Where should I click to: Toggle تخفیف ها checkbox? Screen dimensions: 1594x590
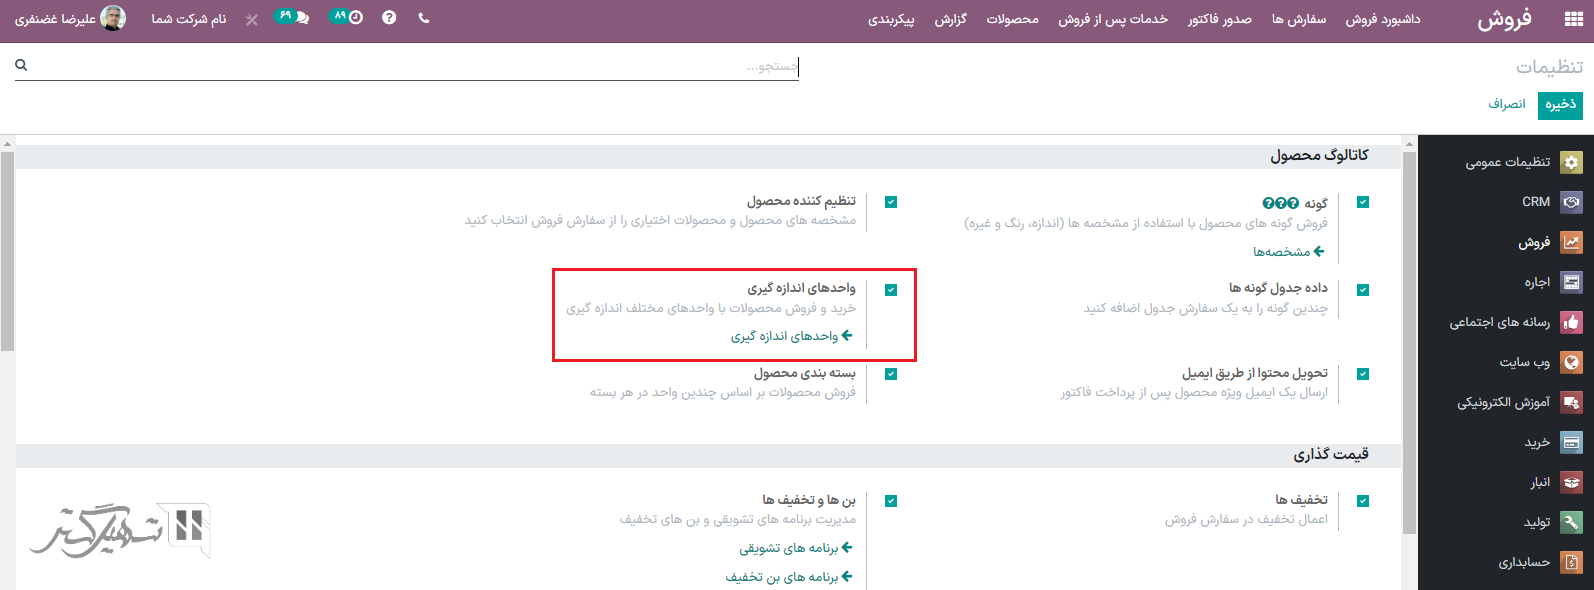pos(1363,501)
